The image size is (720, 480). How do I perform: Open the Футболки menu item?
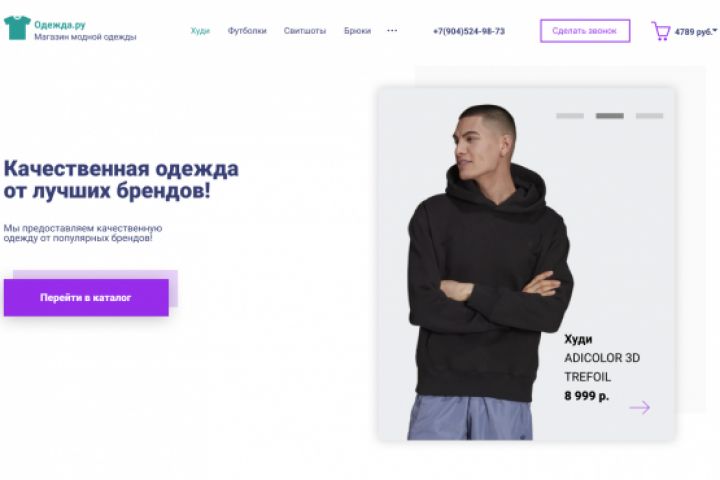(x=247, y=31)
